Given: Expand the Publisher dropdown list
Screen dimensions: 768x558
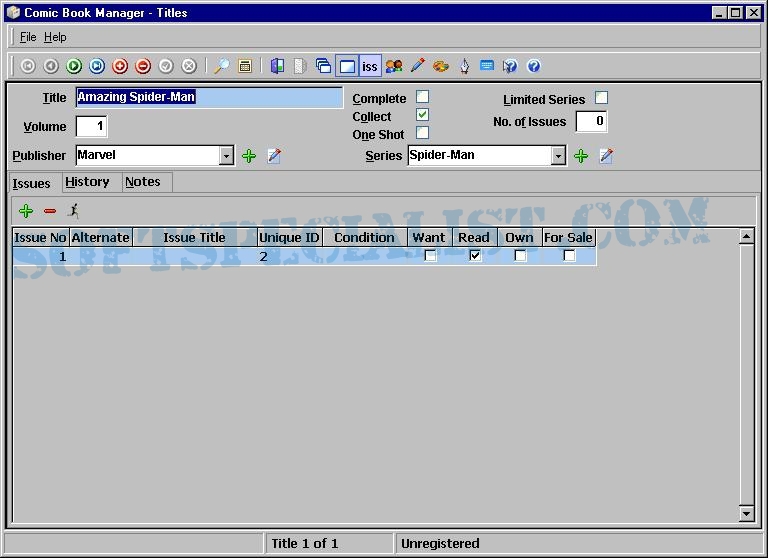Looking at the screenshot, I should (227, 156).
